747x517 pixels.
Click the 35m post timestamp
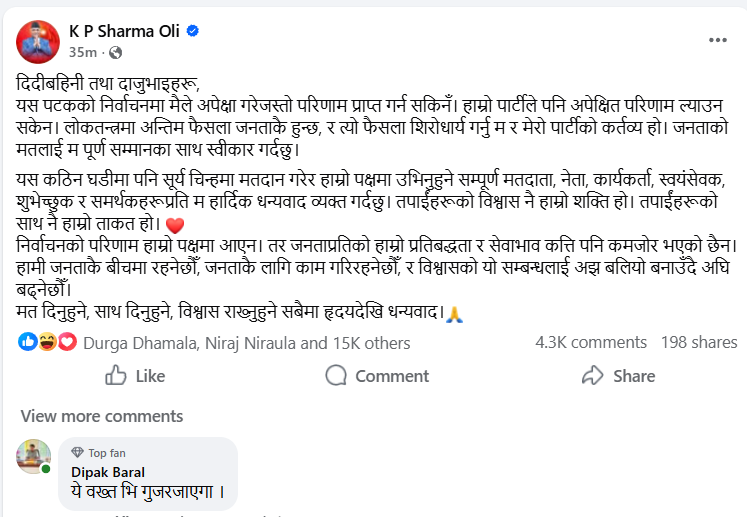[x=83, y=52]
